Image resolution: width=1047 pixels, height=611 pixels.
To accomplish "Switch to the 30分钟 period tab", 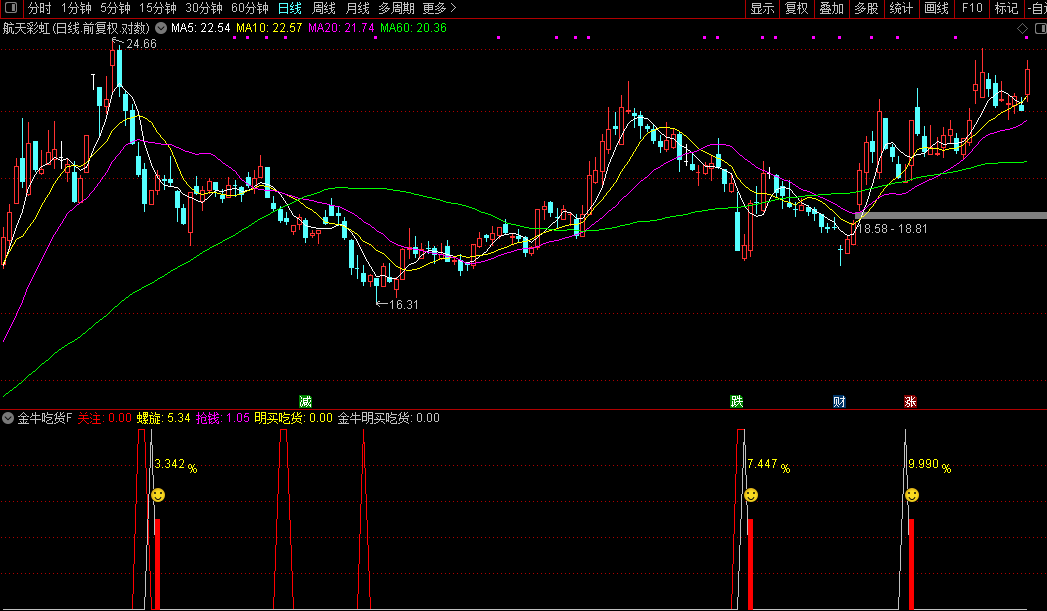I will (x=204, y=8).
